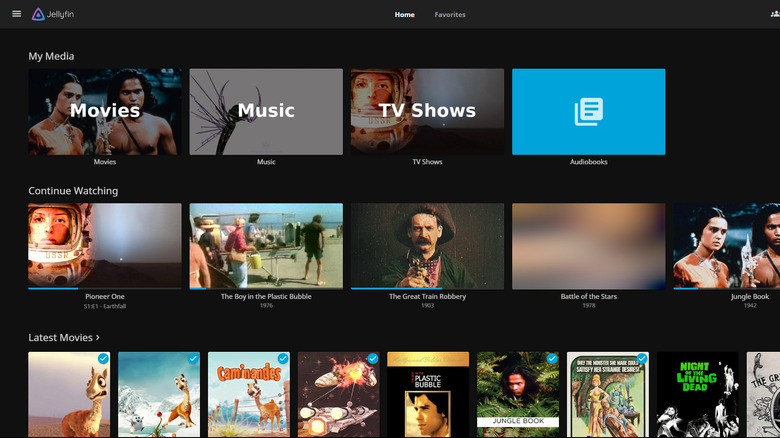
Task: Open Night of the Living Dead poster
Action: (697, 395)
